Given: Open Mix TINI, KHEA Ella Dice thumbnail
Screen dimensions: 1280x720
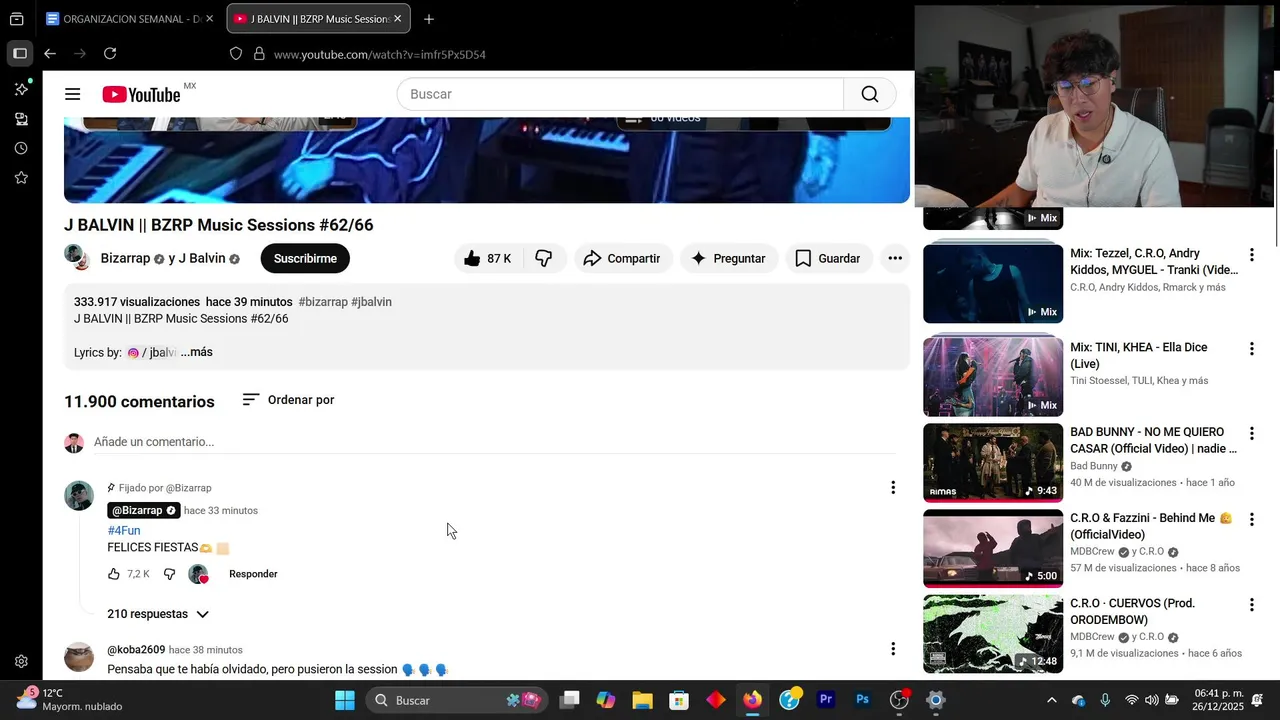Looking at the screenshot, I should tap(993, 376).
